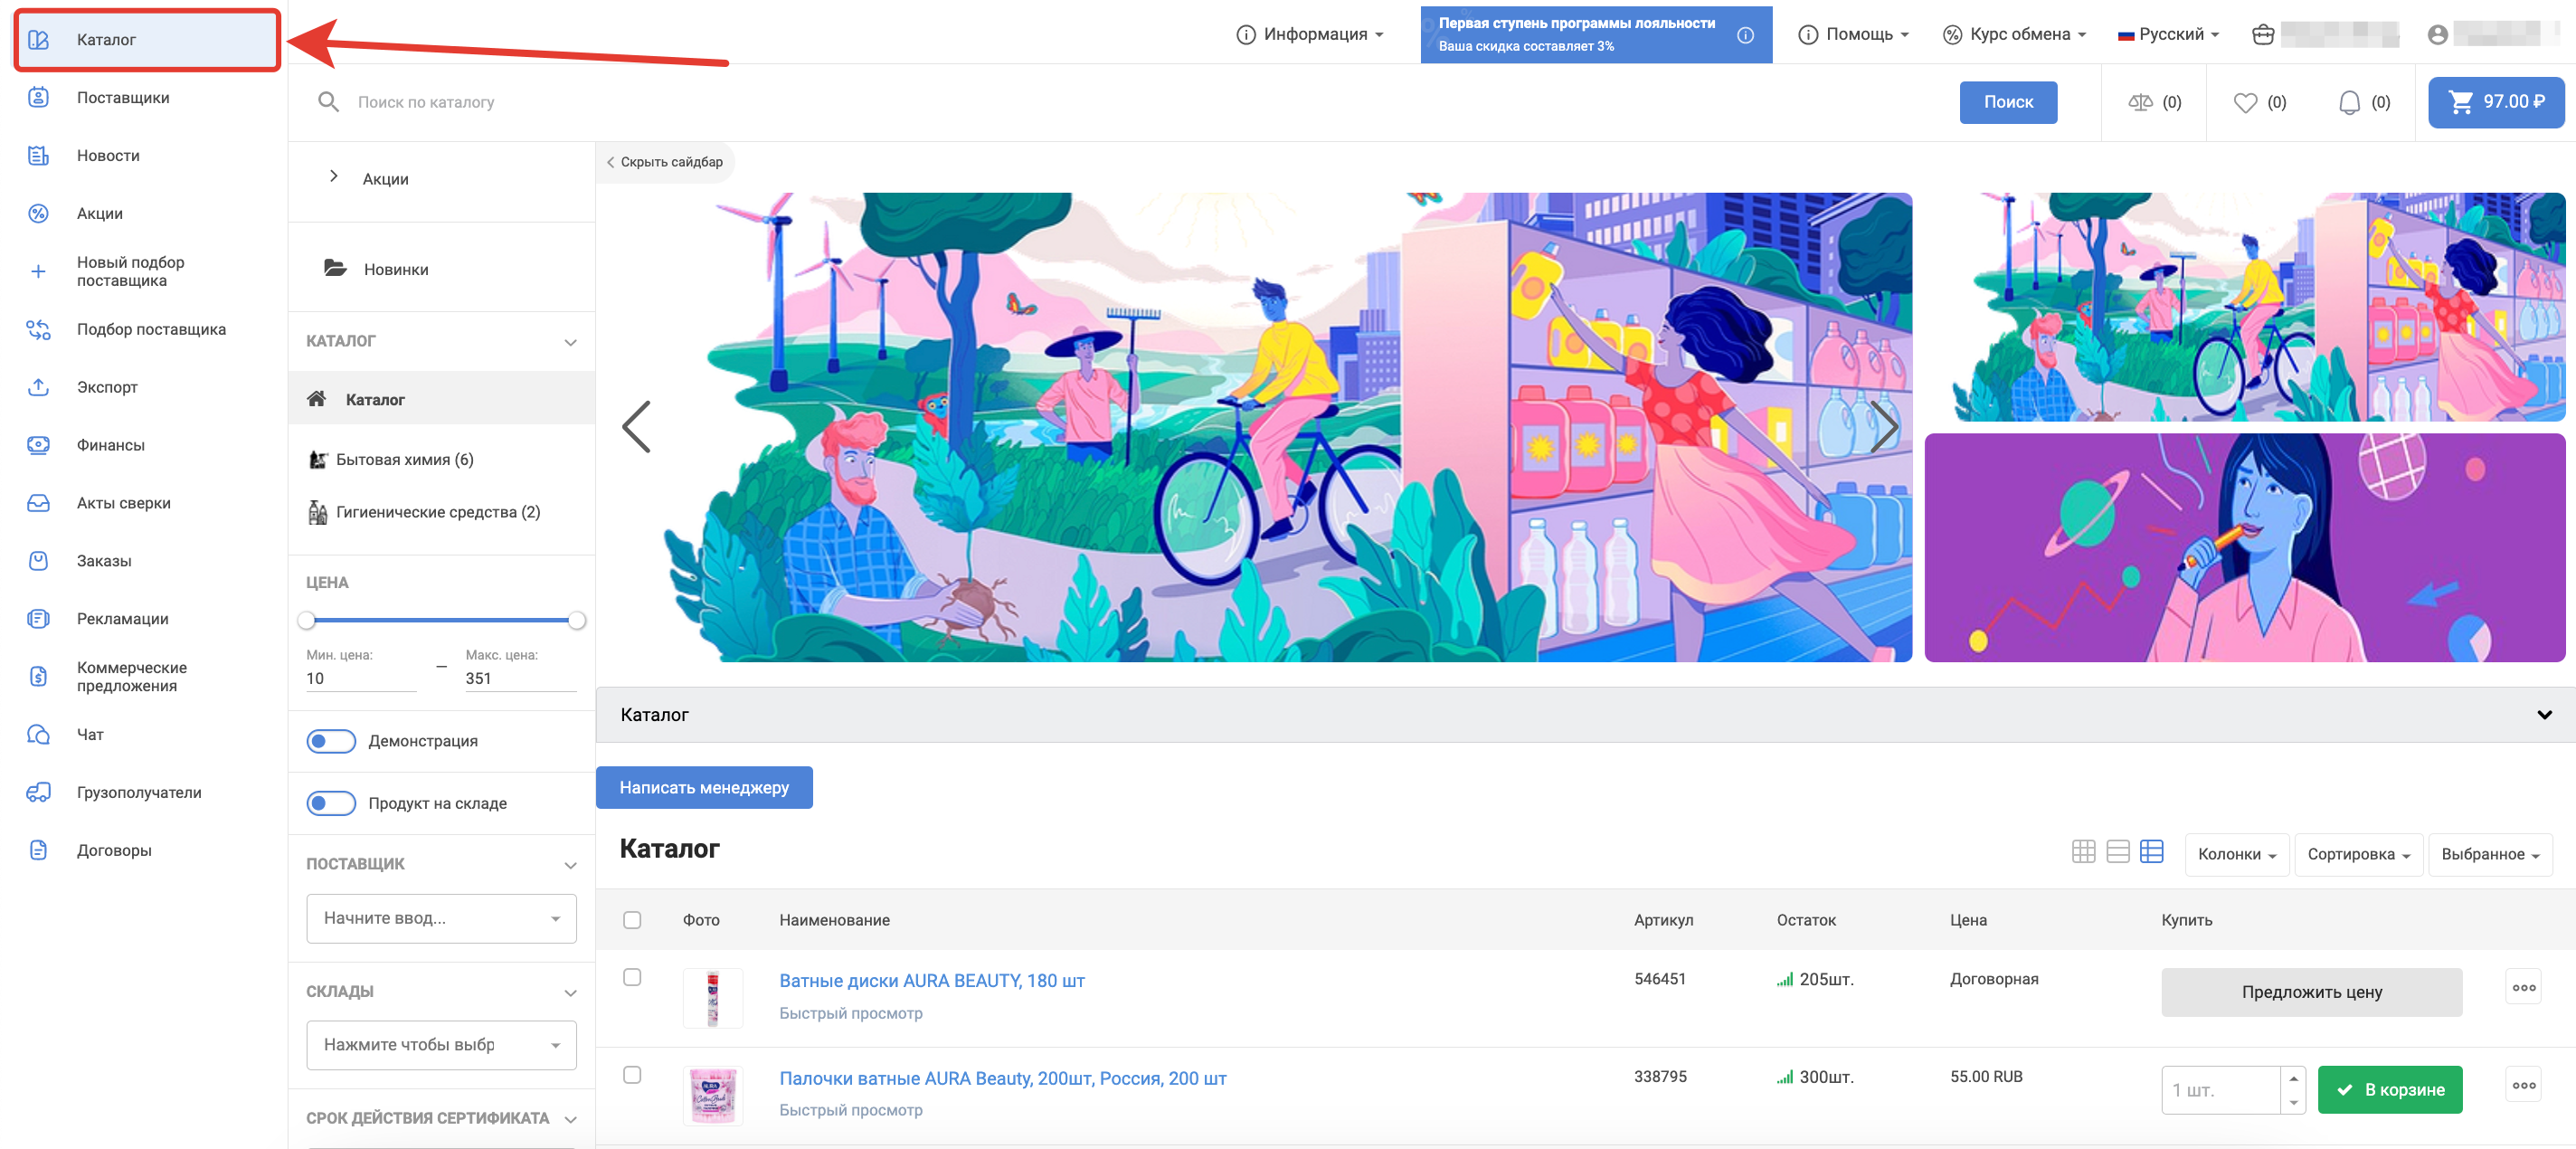Check the box for Ватные диски AURA BEAUTY

click(632, 977)
